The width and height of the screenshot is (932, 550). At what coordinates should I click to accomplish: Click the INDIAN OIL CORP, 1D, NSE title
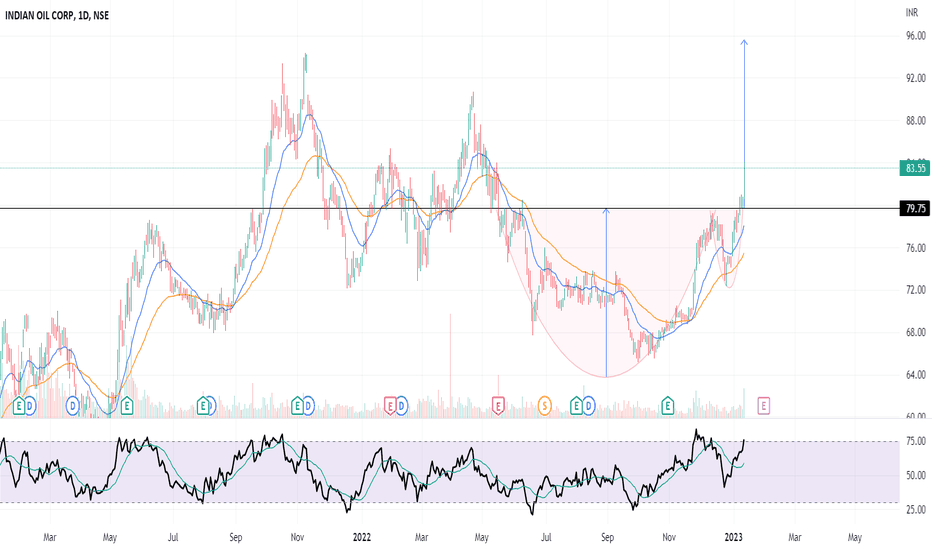click(x=57, y=15)
